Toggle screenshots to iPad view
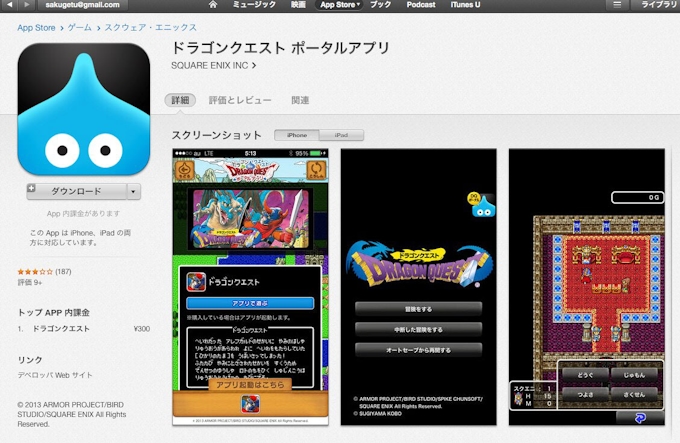The image size is (680, 443). pos(341,135)
